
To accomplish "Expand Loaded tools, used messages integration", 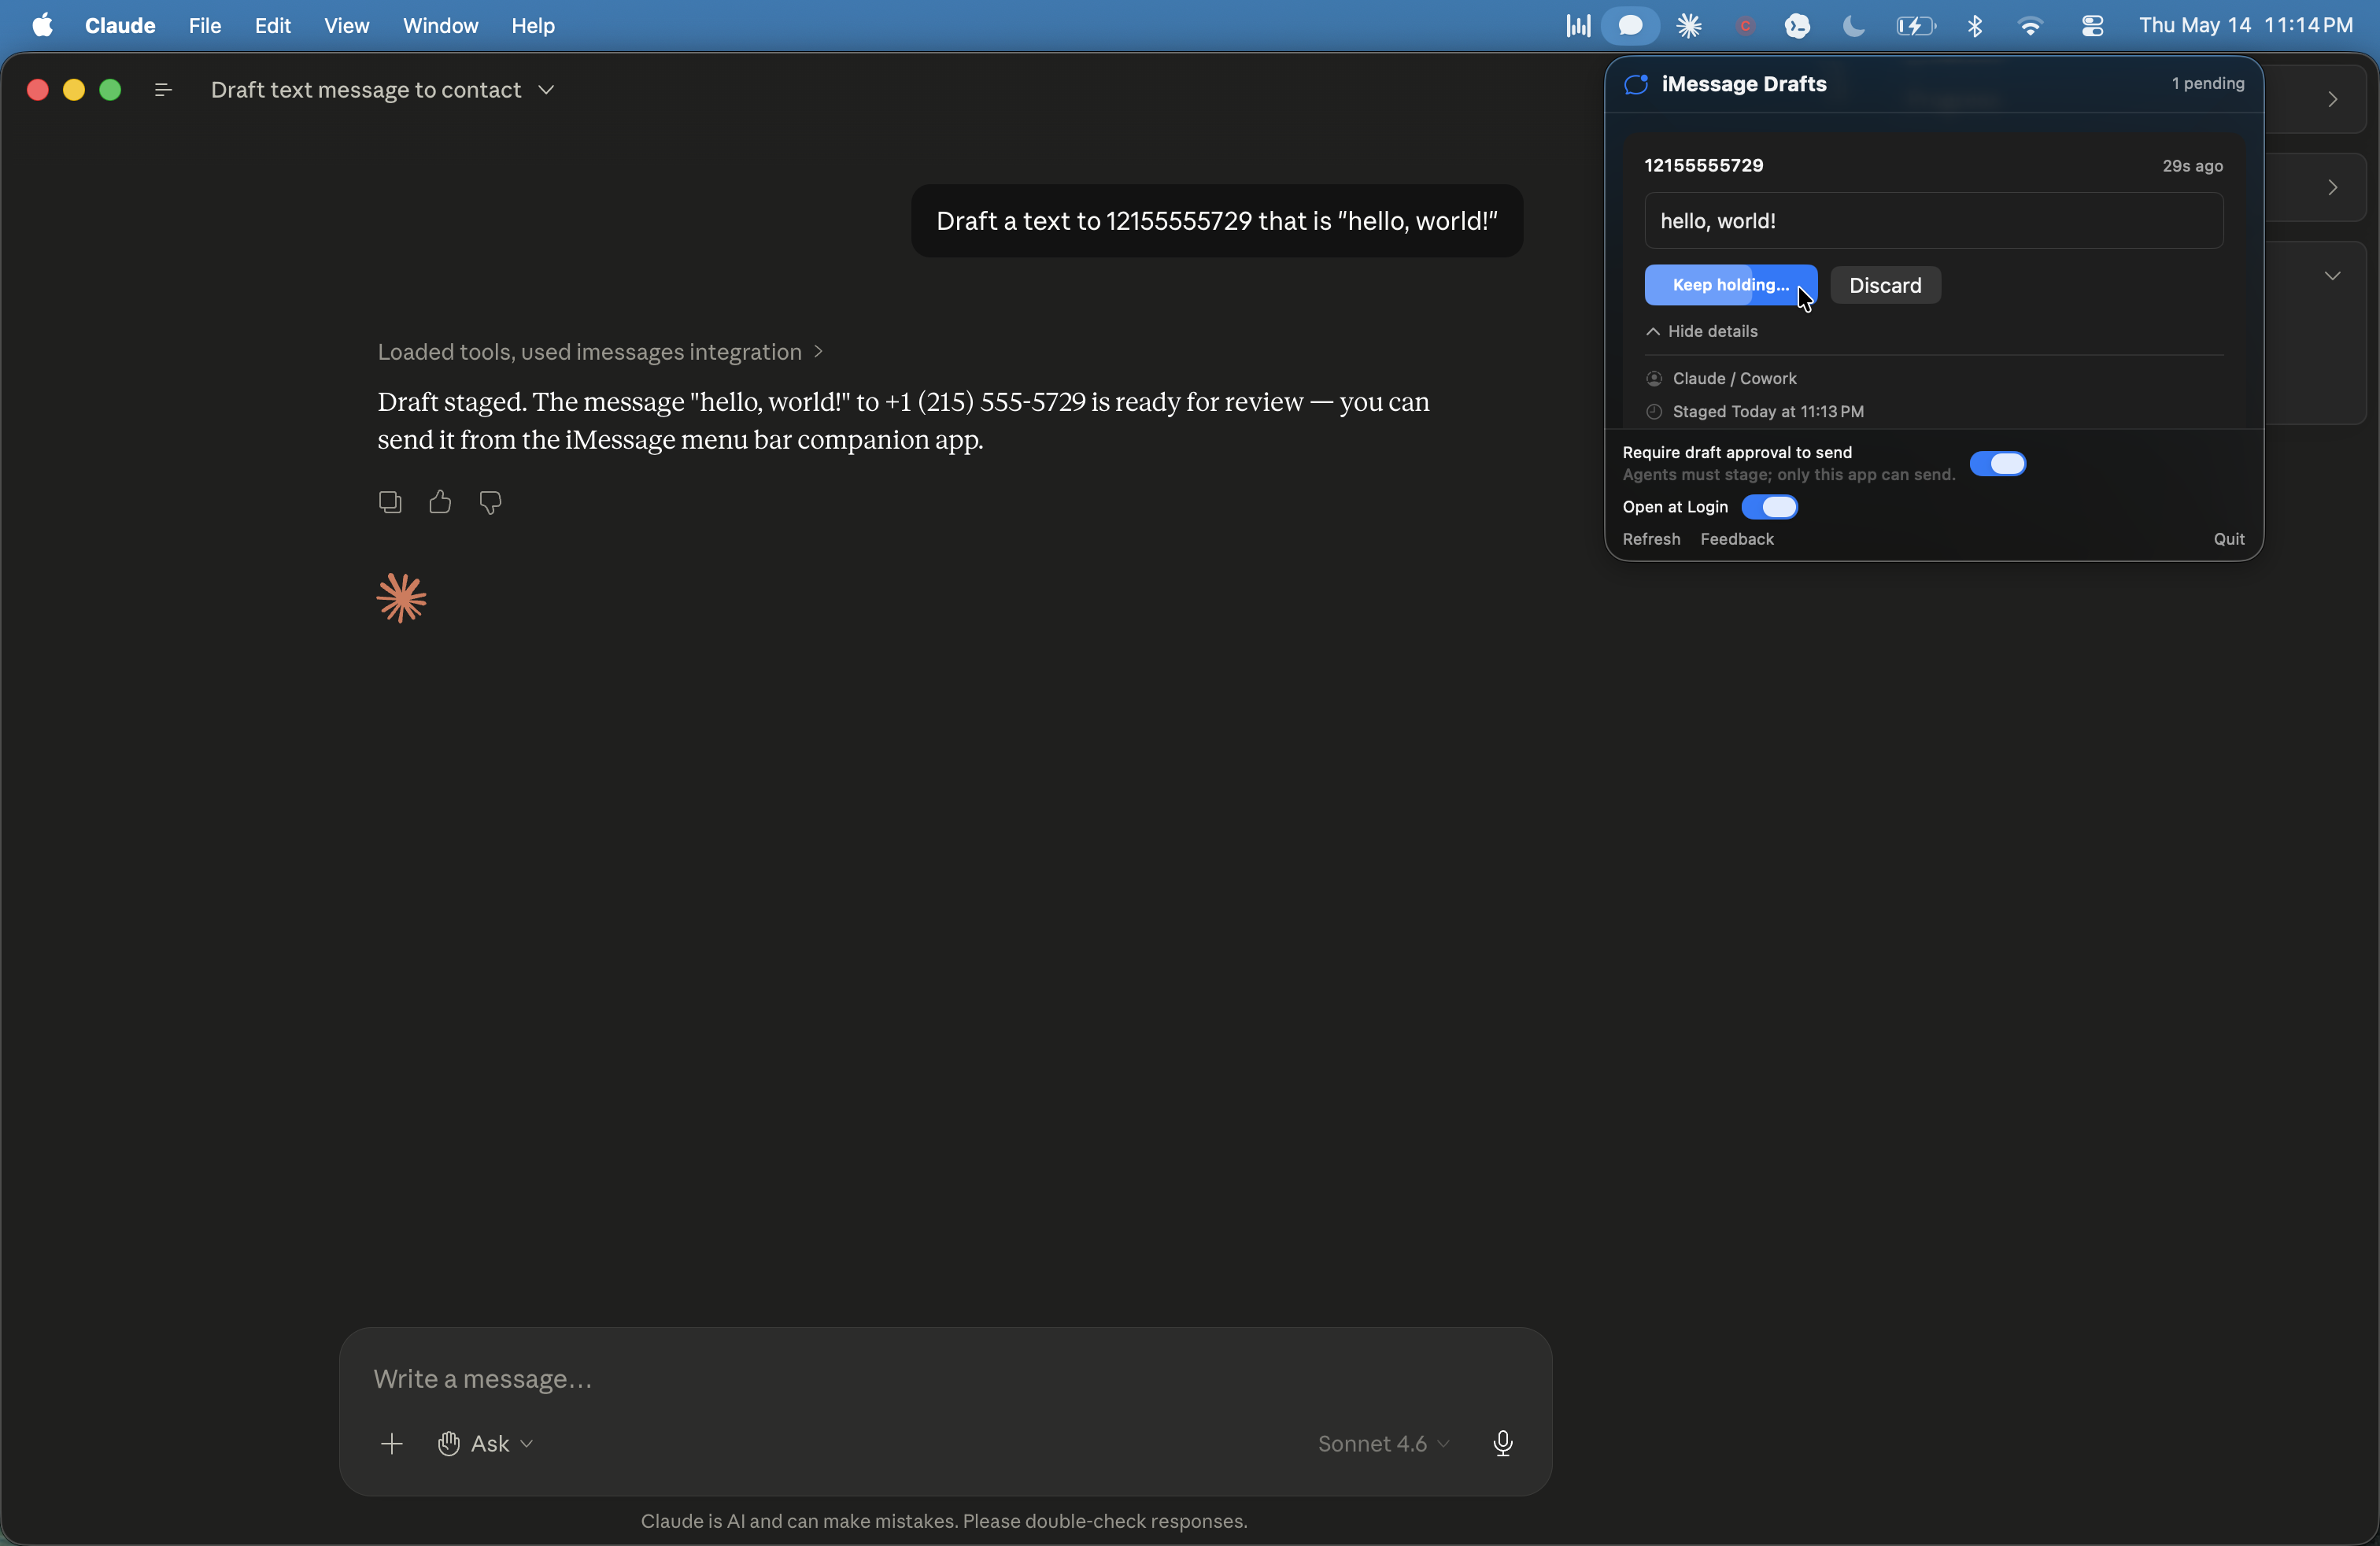I will click(x=600, y=352).
